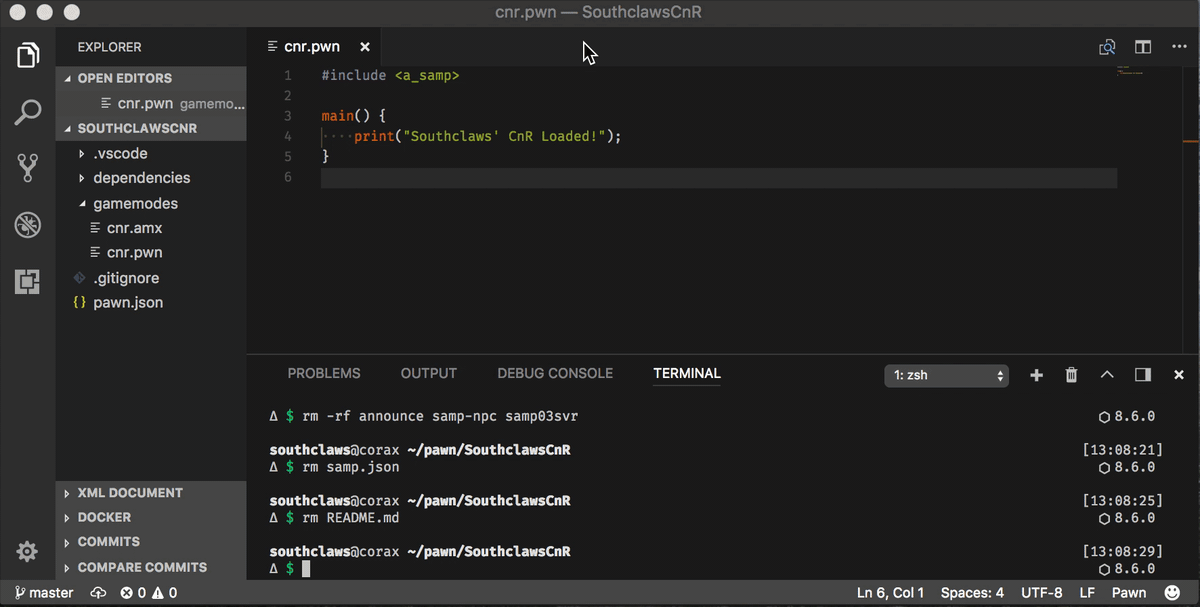Open the Search view in activity bar
Screen dimensions: 1200x607
click(x=28, y=112)
